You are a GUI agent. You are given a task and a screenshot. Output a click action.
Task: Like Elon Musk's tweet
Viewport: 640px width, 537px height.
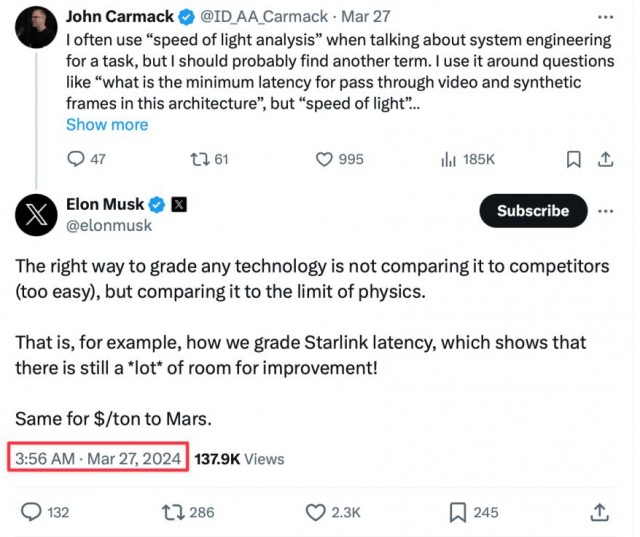[317, 512]
